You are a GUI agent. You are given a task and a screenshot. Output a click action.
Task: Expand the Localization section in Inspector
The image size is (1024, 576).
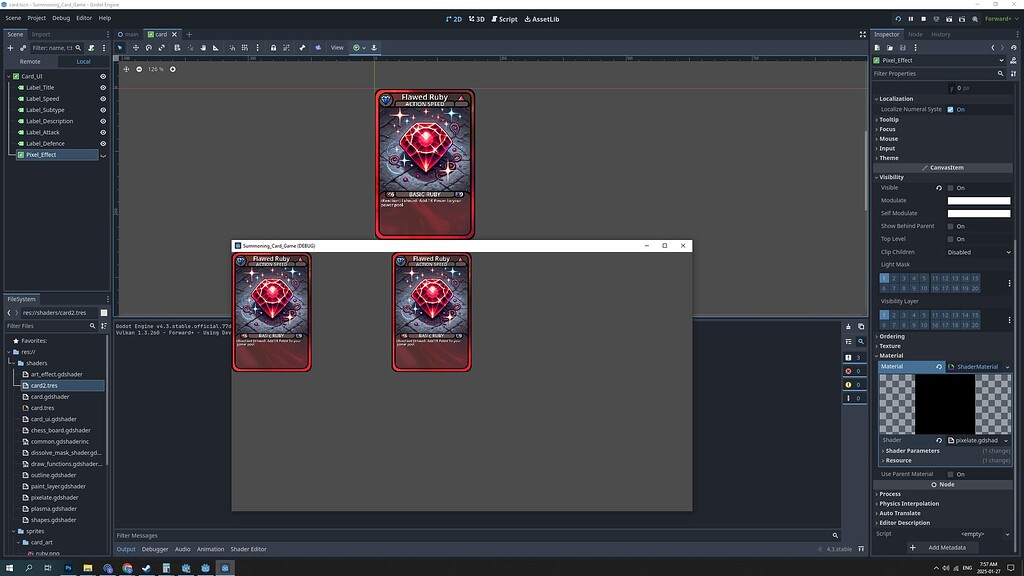click(x=899, y=98)
